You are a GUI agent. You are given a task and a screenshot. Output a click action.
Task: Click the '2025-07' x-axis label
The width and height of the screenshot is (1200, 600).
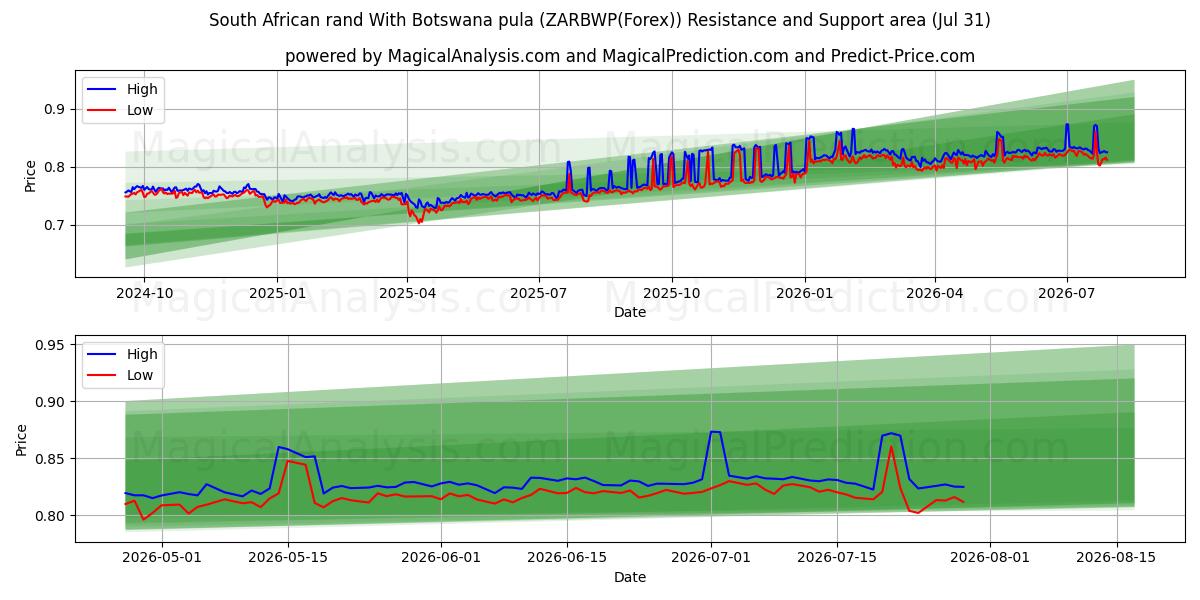[539, 293]
